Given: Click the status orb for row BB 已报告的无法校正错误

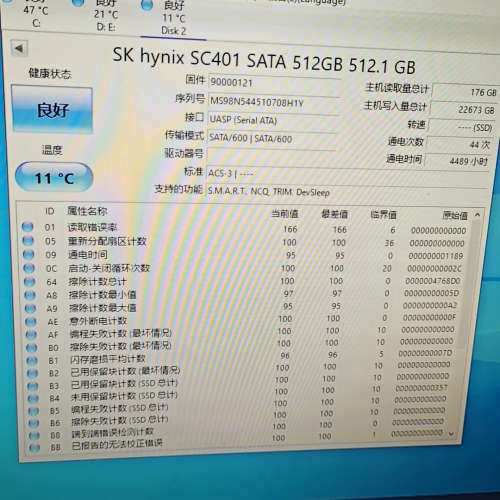Looking at the screenshot, I should pos(34,448).
